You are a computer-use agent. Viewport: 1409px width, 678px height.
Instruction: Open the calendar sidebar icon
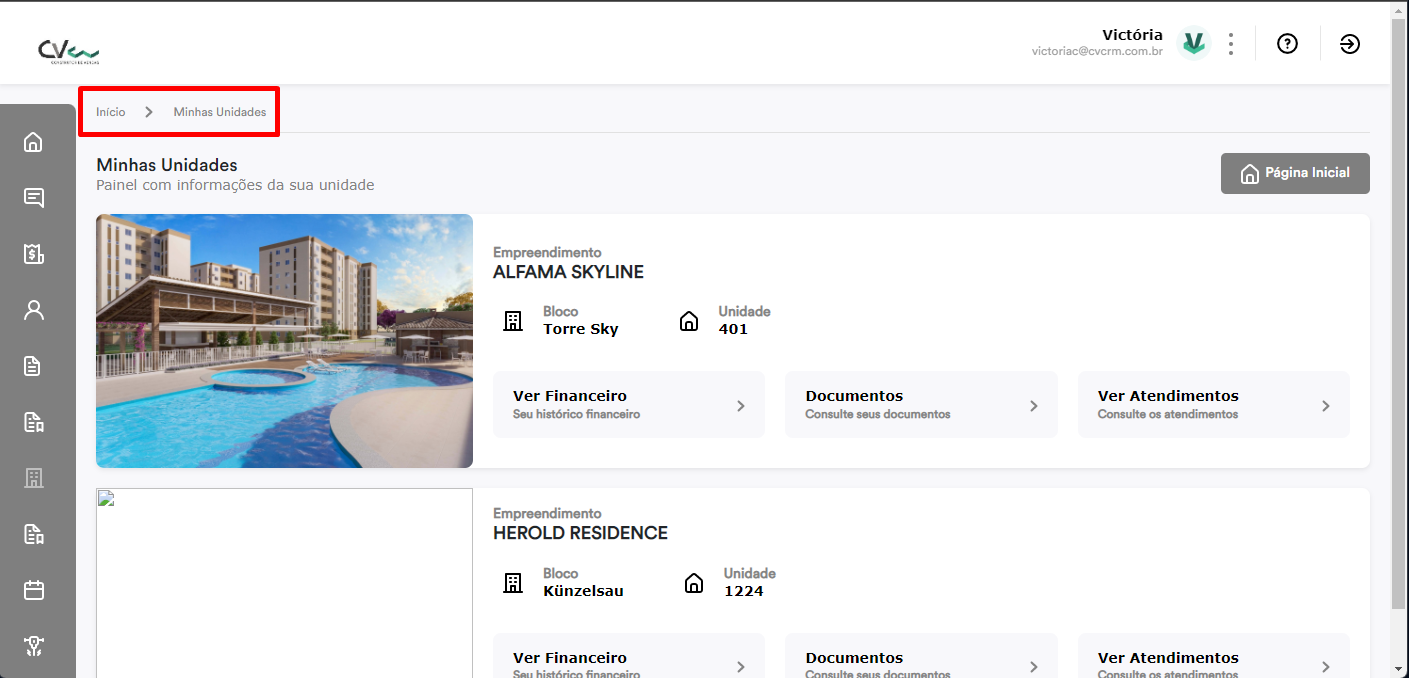click(x=34, y=590)
